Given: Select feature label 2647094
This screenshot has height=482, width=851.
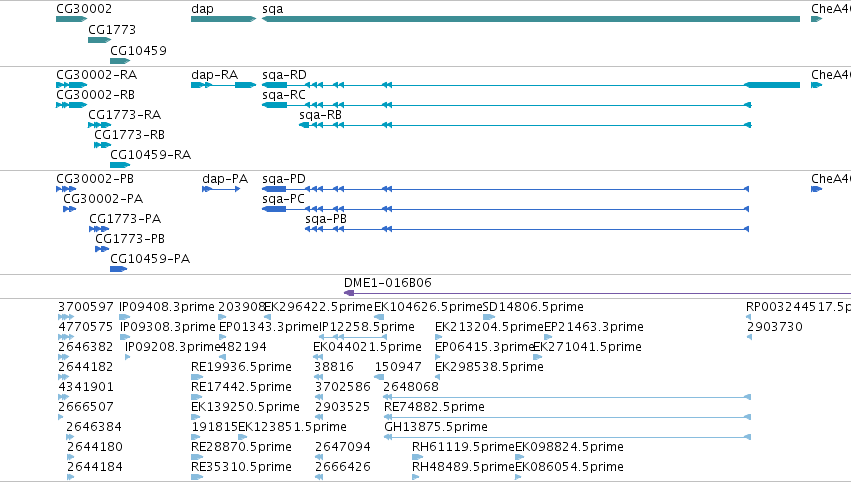Looking at the screenshot, I should 342,447.
